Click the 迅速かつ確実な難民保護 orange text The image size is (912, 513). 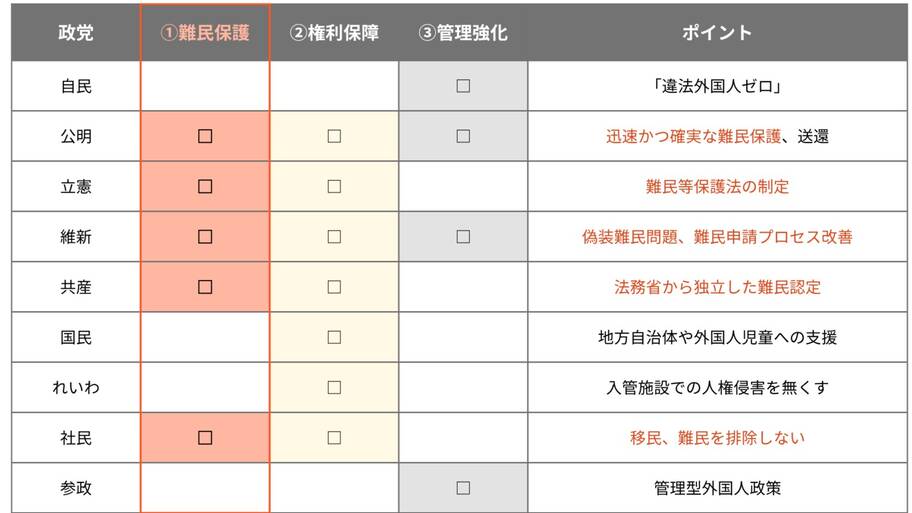[693, 137]
